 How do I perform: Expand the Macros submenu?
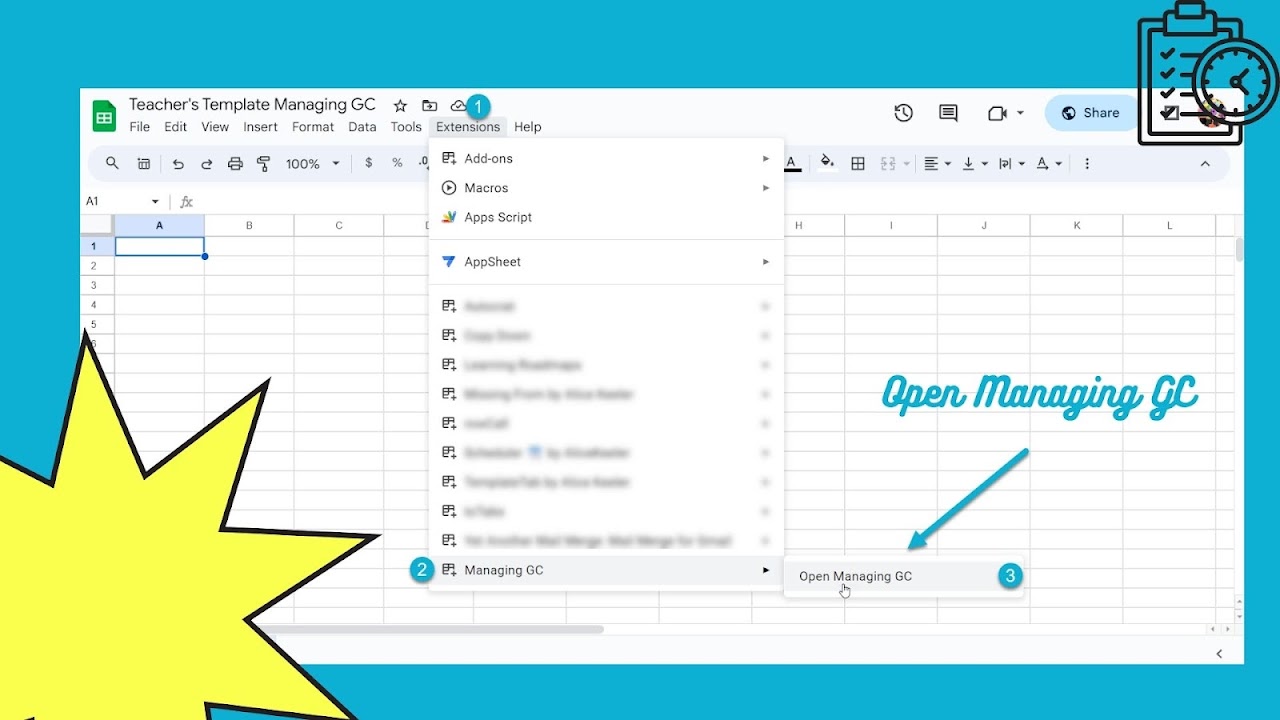click(x=607, y=188)
